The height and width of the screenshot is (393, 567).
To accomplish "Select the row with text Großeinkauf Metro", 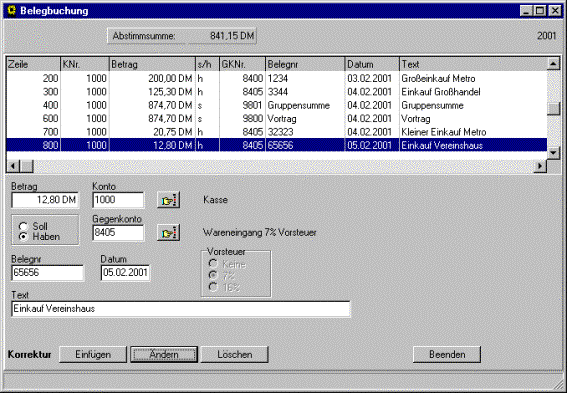I will click(277, 78).
